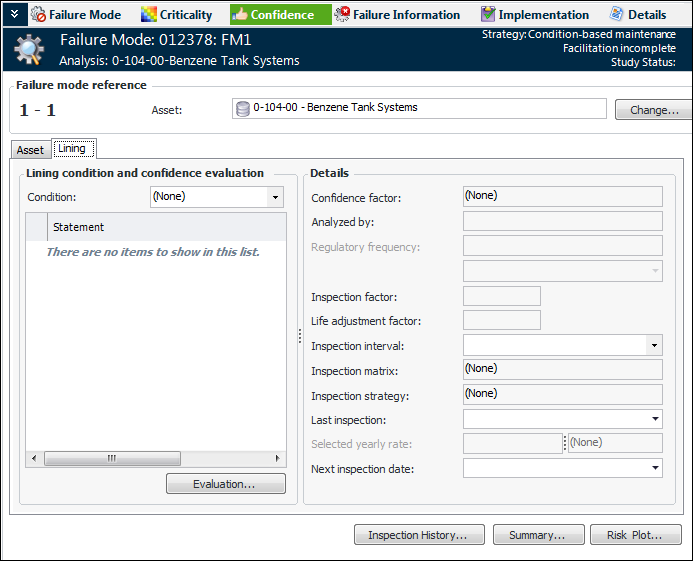Image resolution: width=693 pixels, height=561 pixels.
Task: Click the 'Study Status:' label
Action: click(643, 62)
